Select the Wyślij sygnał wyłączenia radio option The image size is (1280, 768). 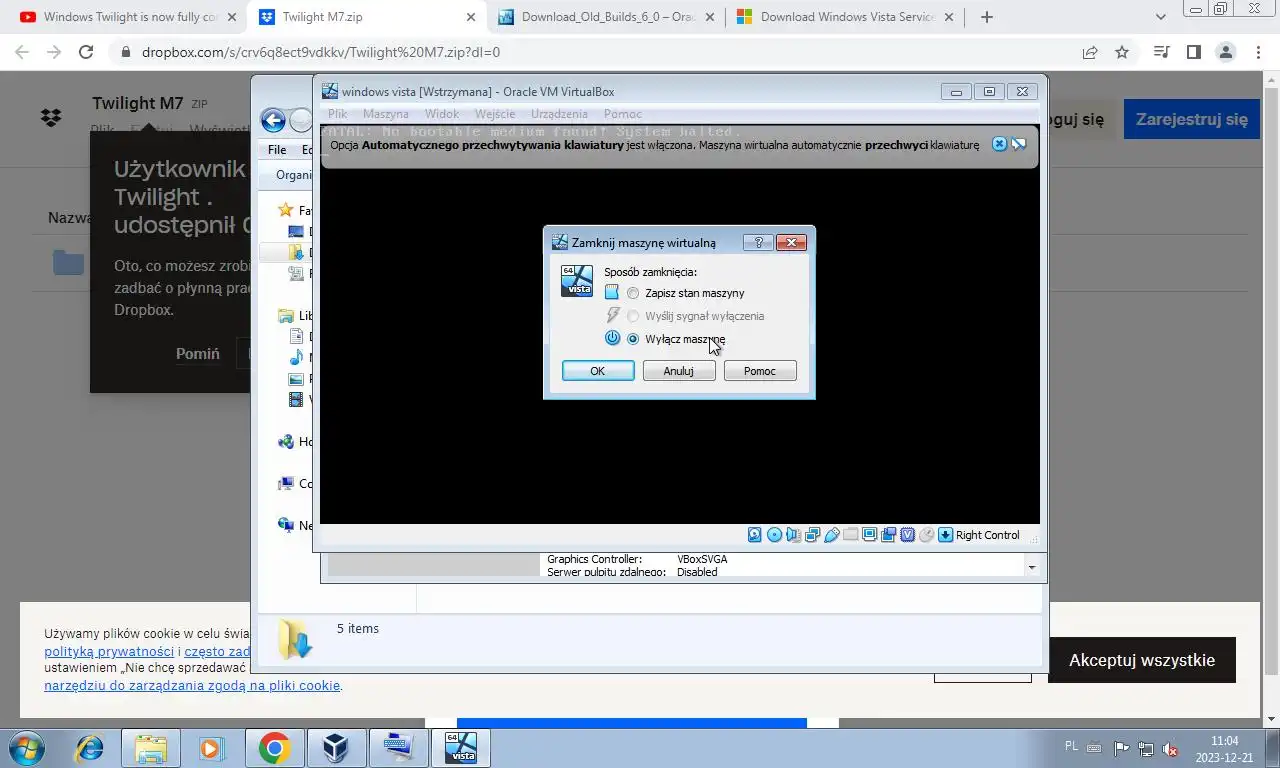633,316
